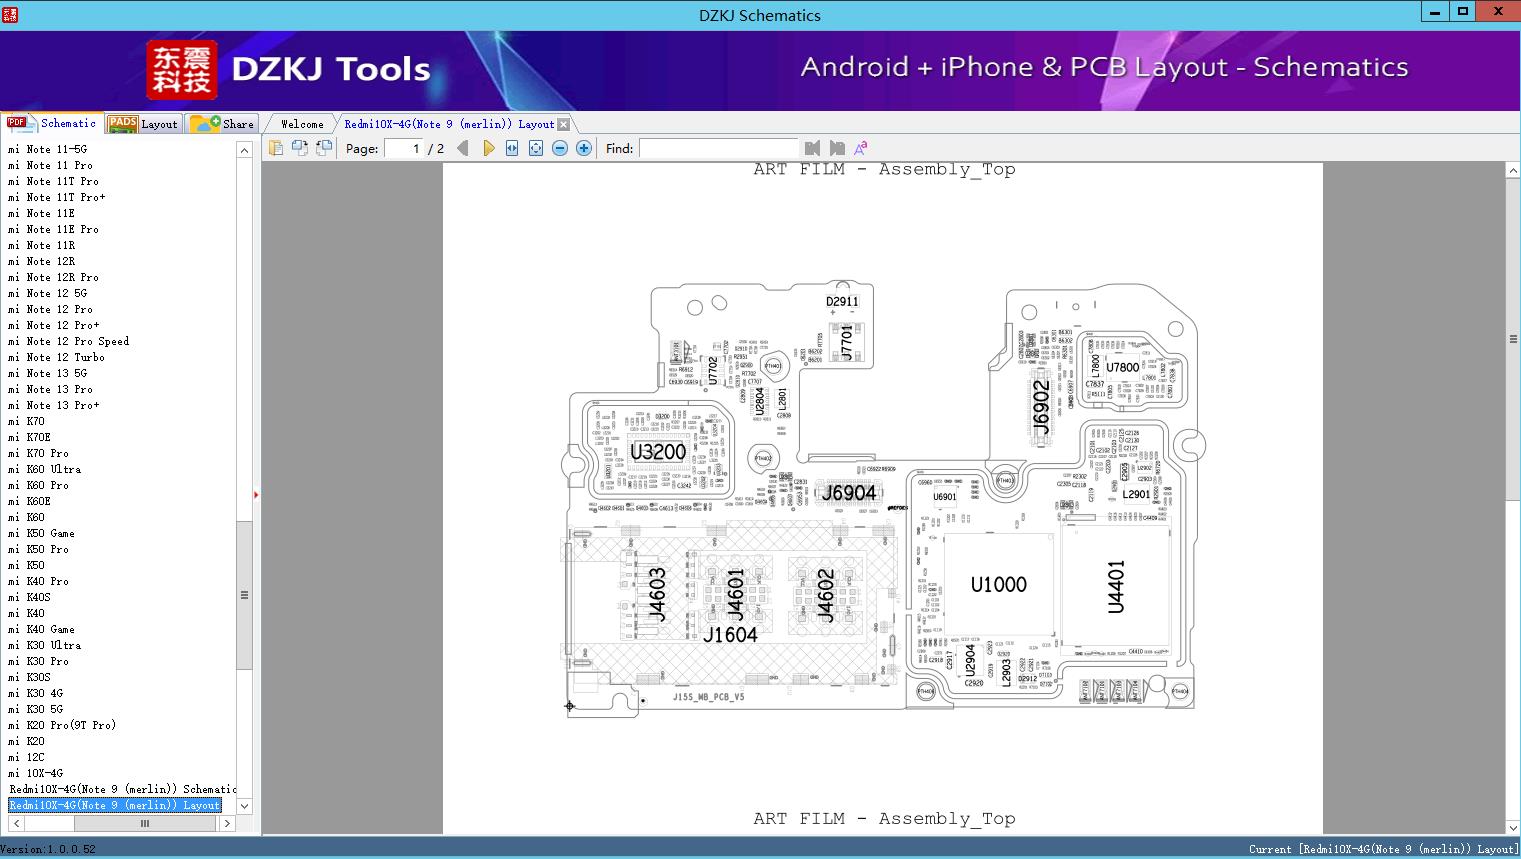Screen dimensions: 1521x859
Task: Click the DZKJ red logo in banner
Action: point(181,69)
